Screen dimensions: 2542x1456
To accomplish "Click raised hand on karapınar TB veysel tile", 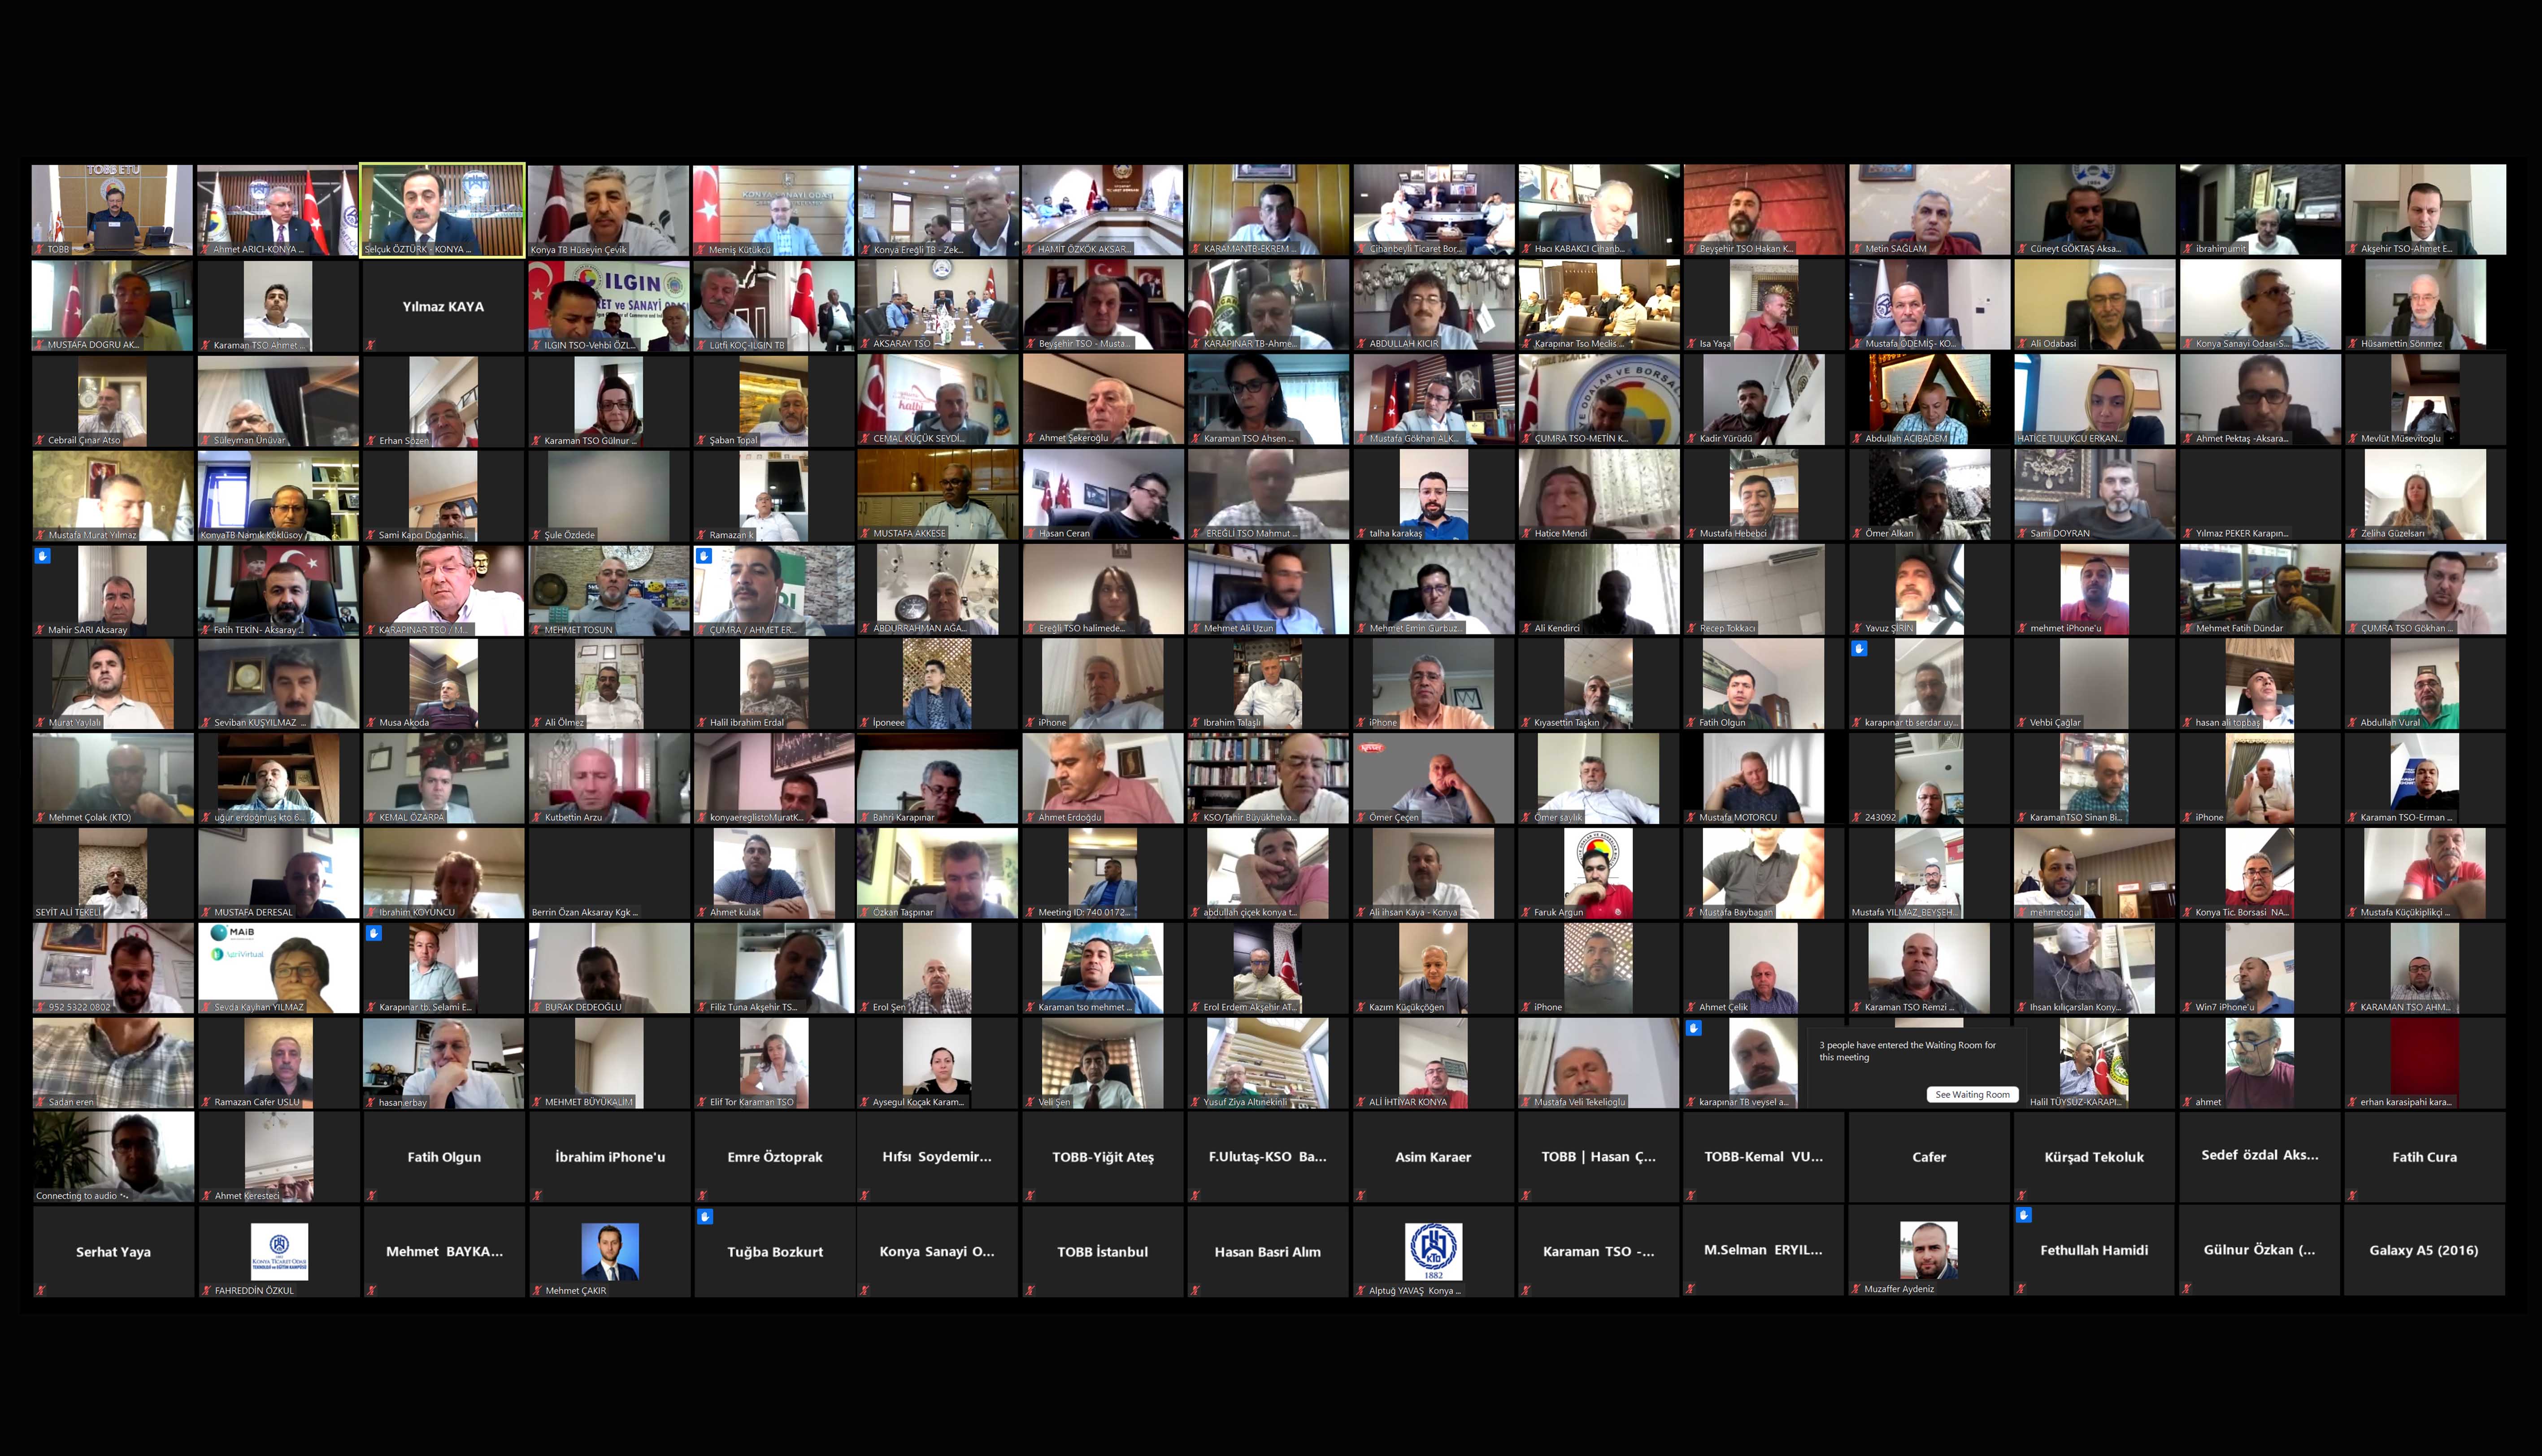I will pyautogui.click(x=1694, y=1028).
